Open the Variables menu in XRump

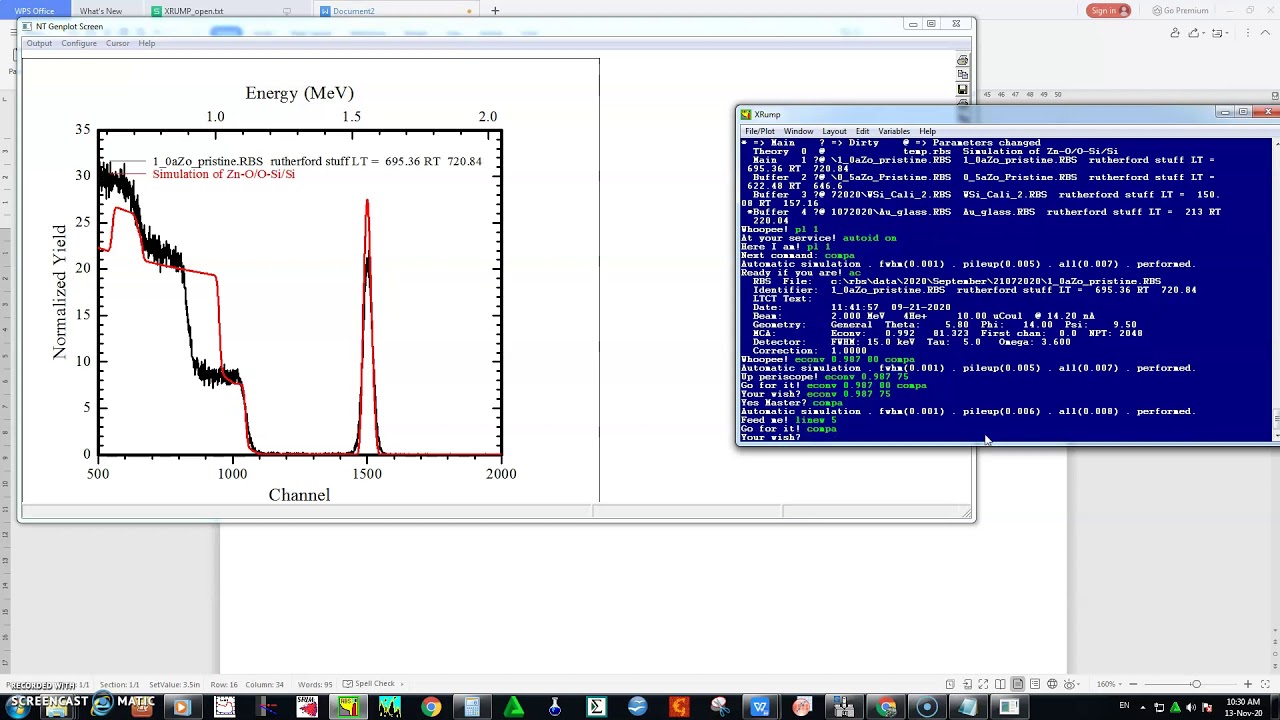click(894, 131)
